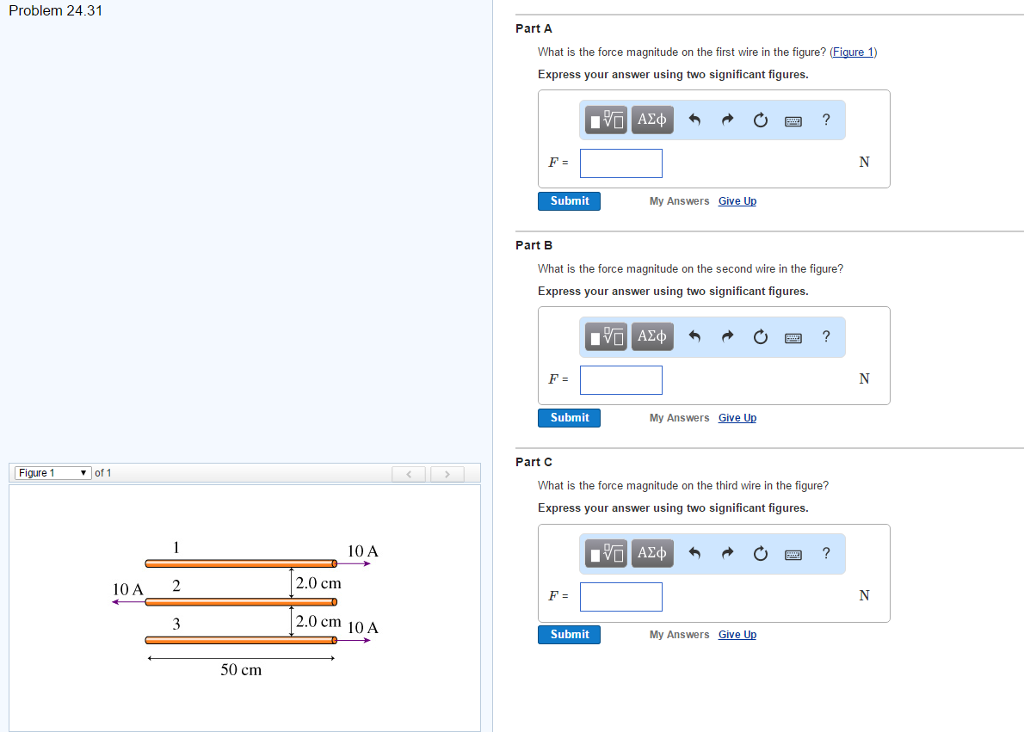Click the next figure arrow

tap(447, 473)
